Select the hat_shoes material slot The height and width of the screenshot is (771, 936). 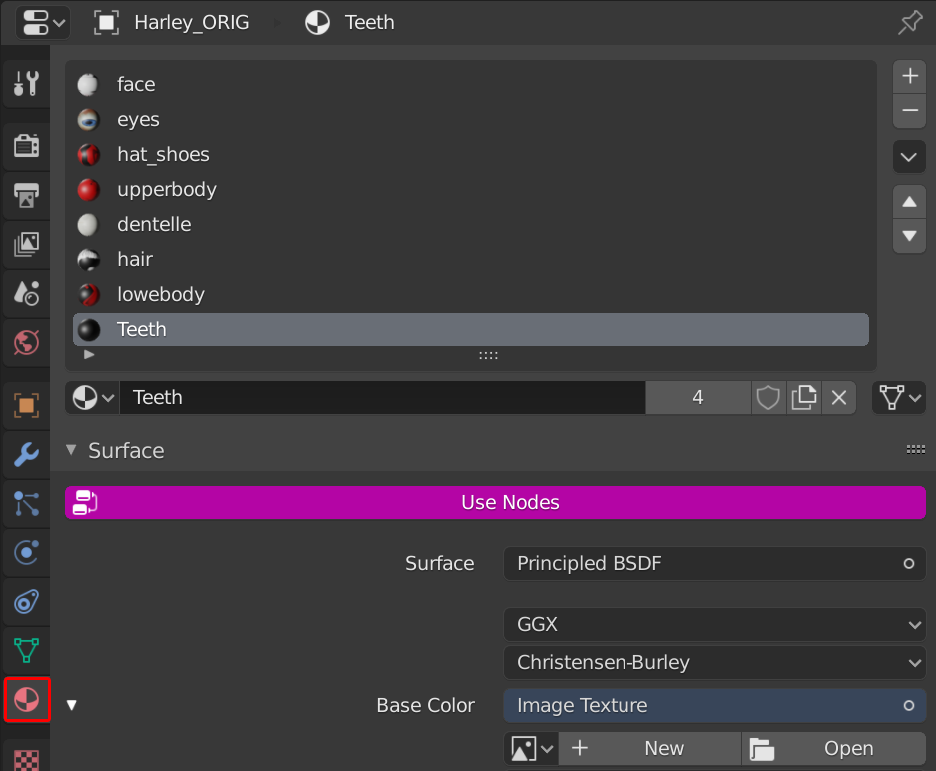[x=470, y=155]
